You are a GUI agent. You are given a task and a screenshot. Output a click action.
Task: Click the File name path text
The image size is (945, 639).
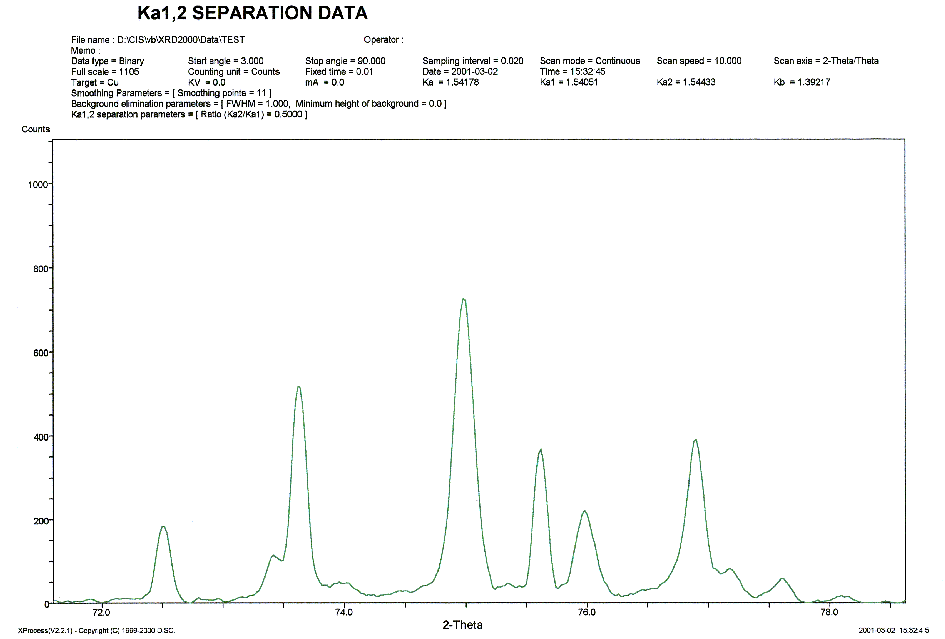pos(158,40)
